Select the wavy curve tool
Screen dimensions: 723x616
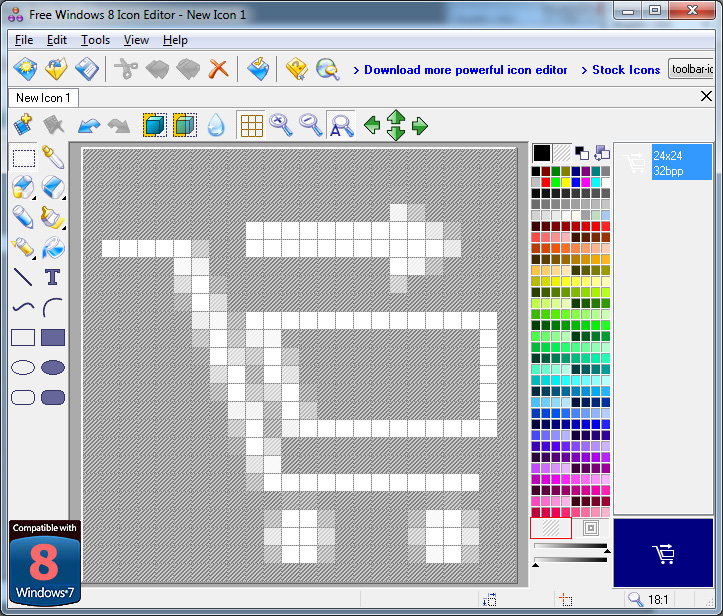pos(23,307)
